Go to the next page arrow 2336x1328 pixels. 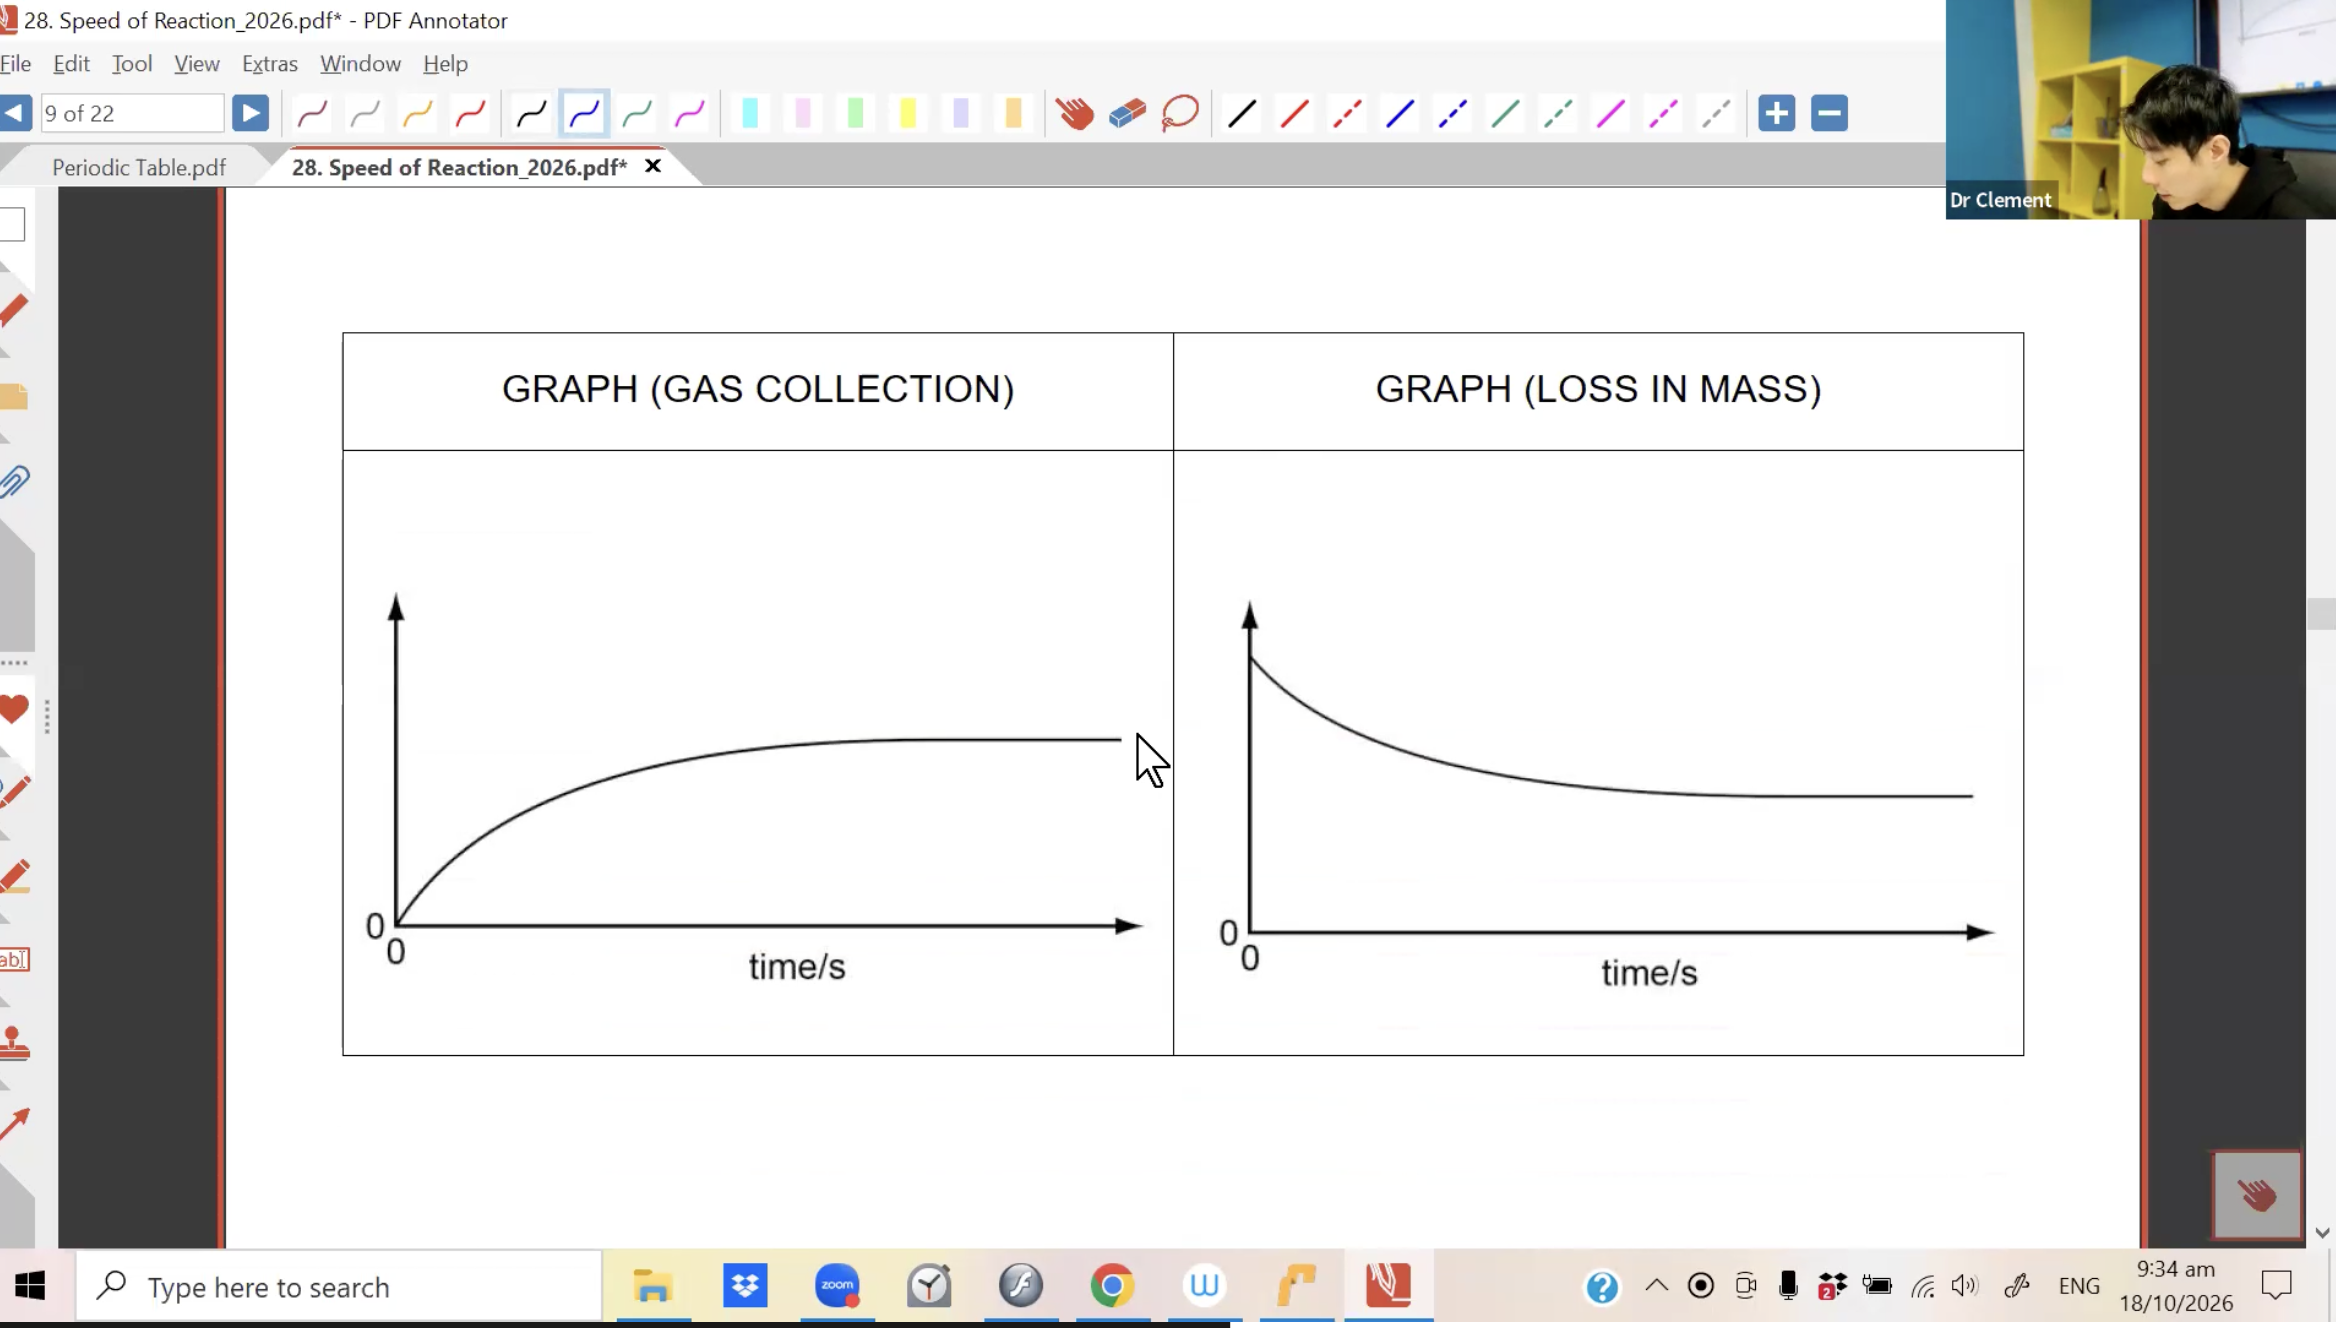point(250,113)
